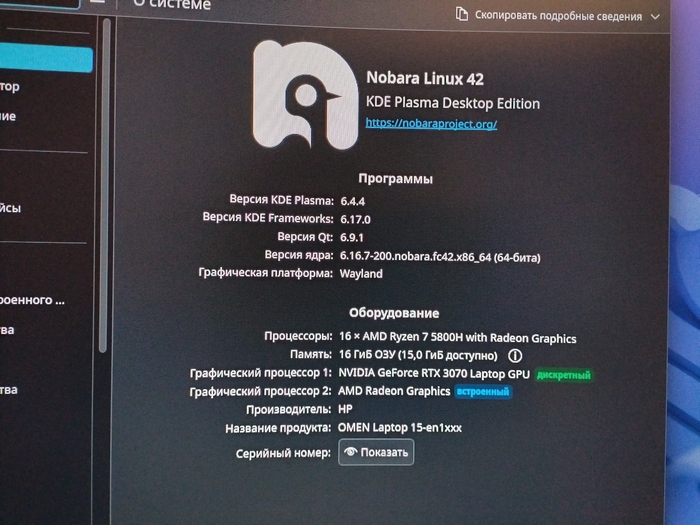Click the copy icon beside Скопировать подробные сведения
This screenshot has width=700, height=525.
click(461, 14)
